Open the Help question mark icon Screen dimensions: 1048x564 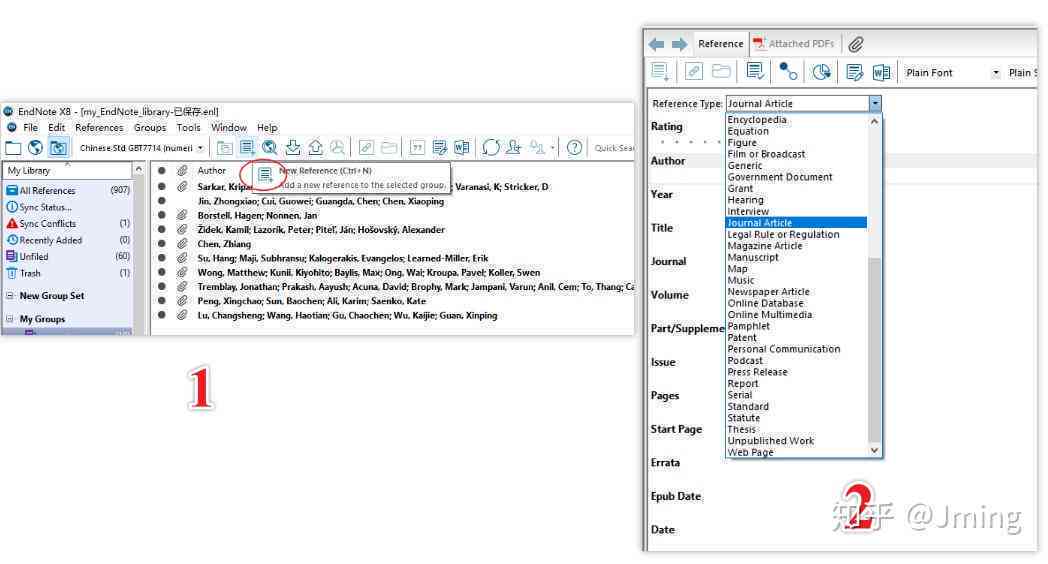[x=574, y=148]
